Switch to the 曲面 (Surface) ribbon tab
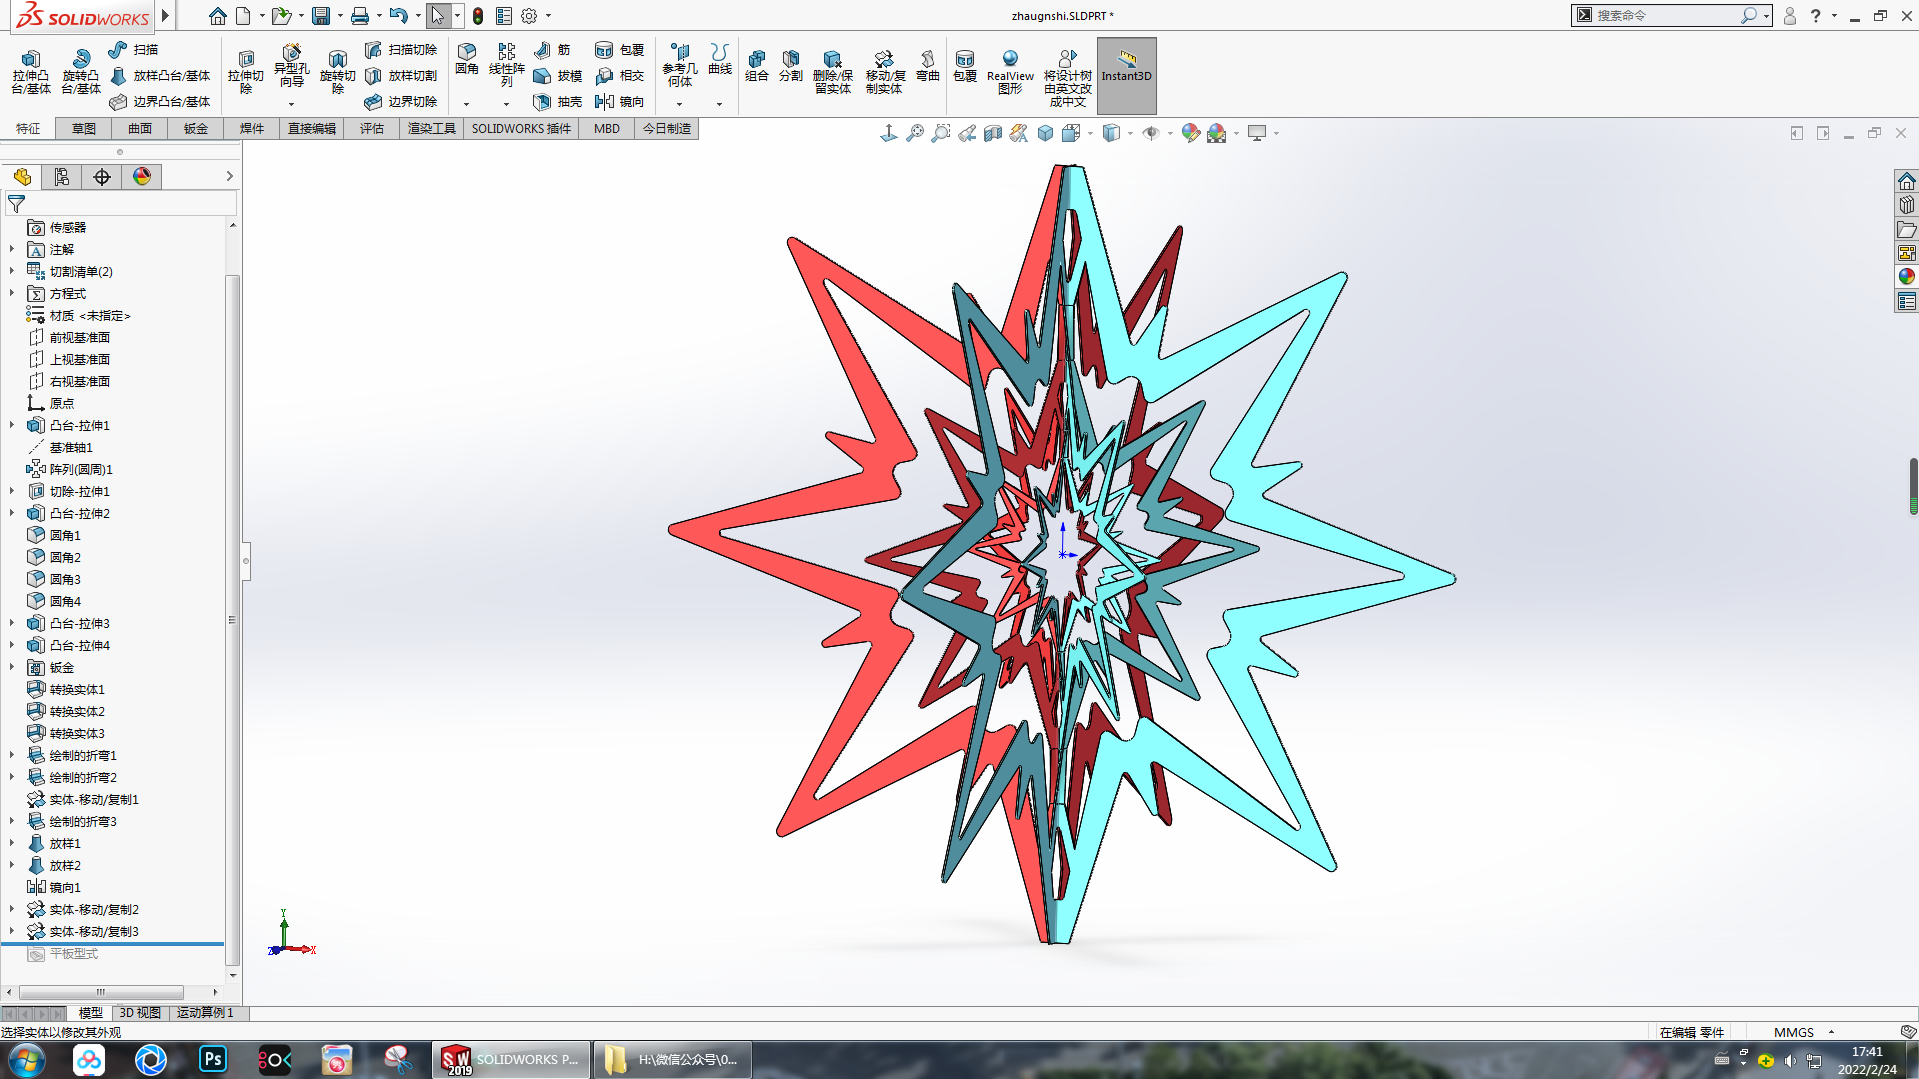Image resolution: width=1919 pixels, height=1079 pixels. [140, 129]
